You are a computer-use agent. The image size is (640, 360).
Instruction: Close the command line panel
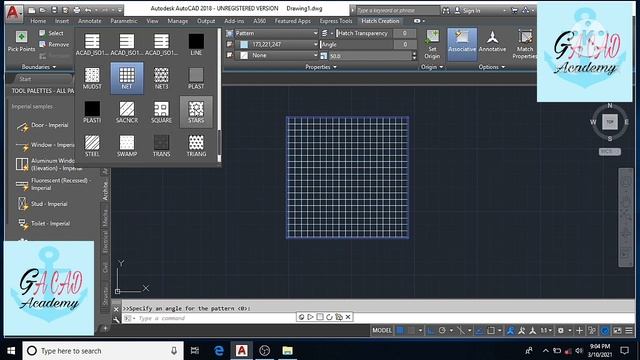(x=116, y=309)
